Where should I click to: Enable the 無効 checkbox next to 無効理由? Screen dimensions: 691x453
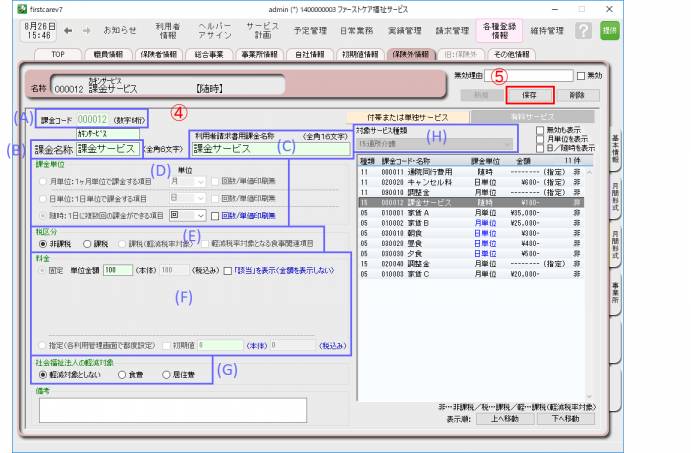[582, 77]
